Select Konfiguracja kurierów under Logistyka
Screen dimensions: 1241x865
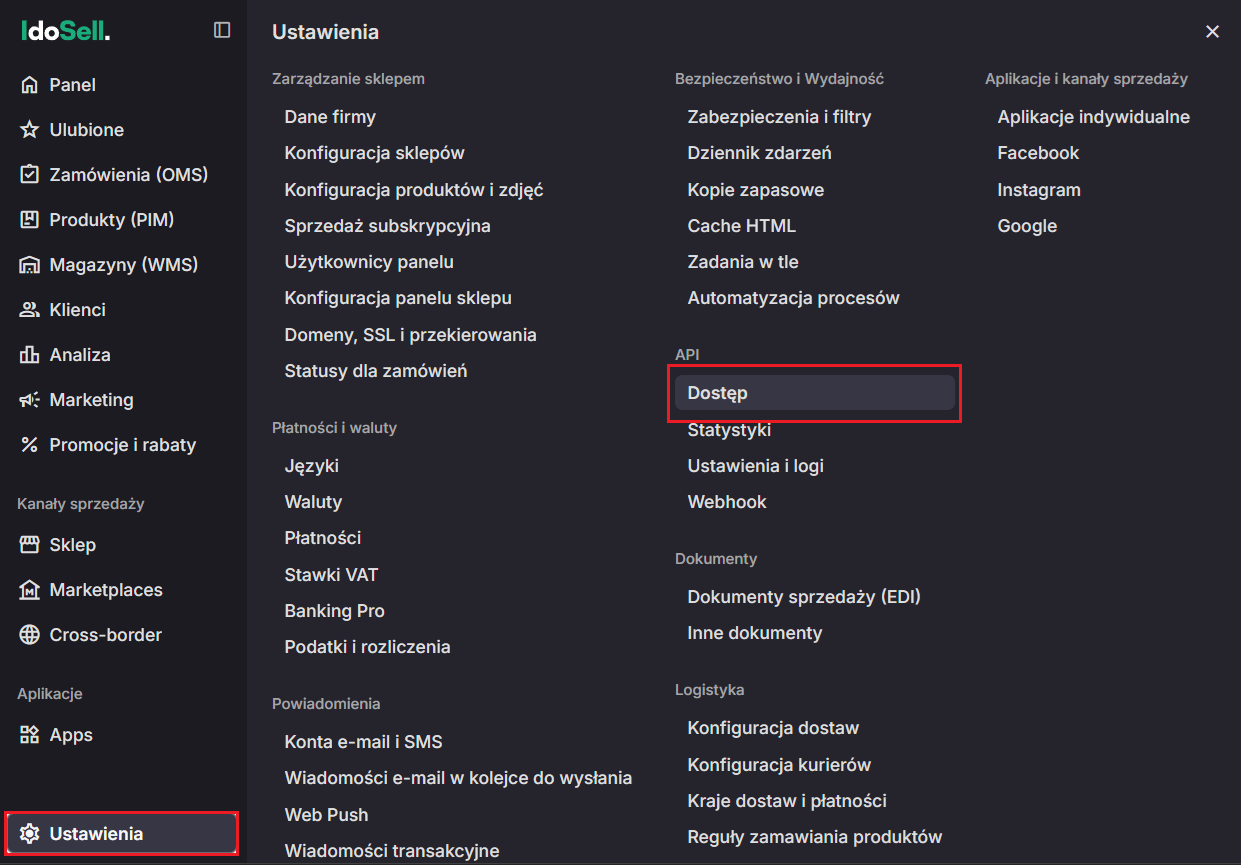pos(779,765)
